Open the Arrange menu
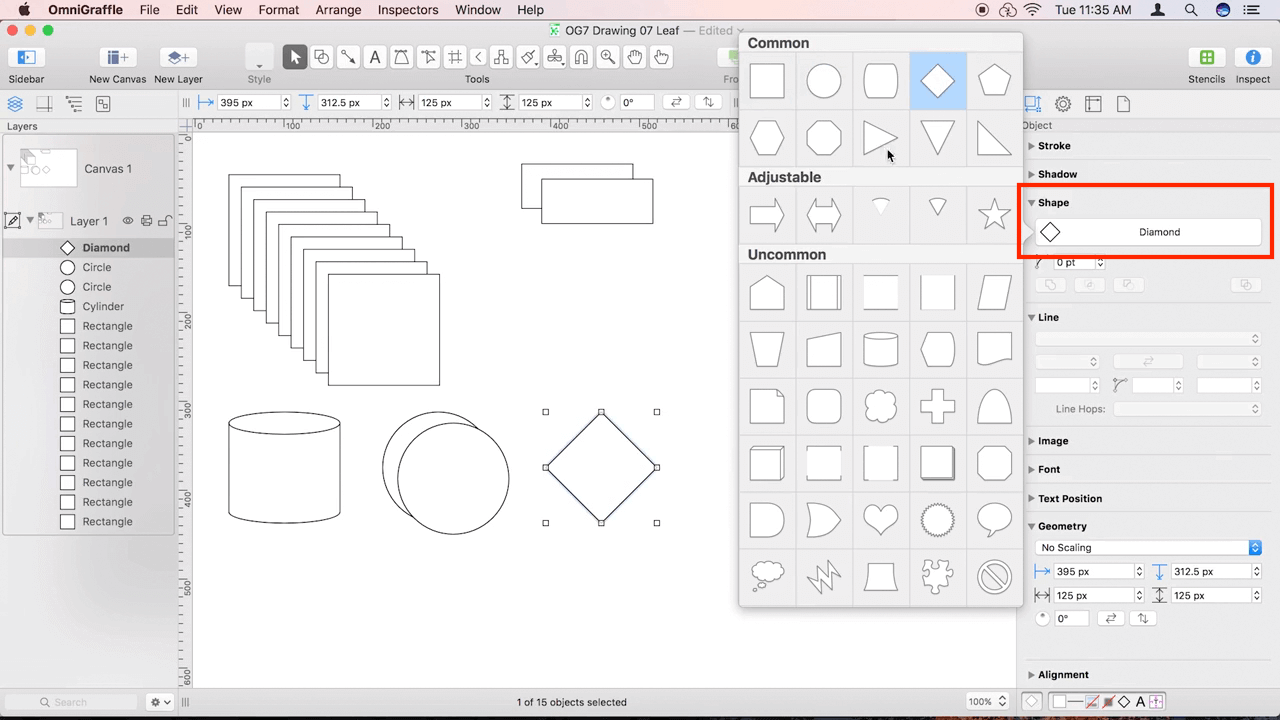The width and height of the screenshot is (1280, 720). click(x=338, y=10)
